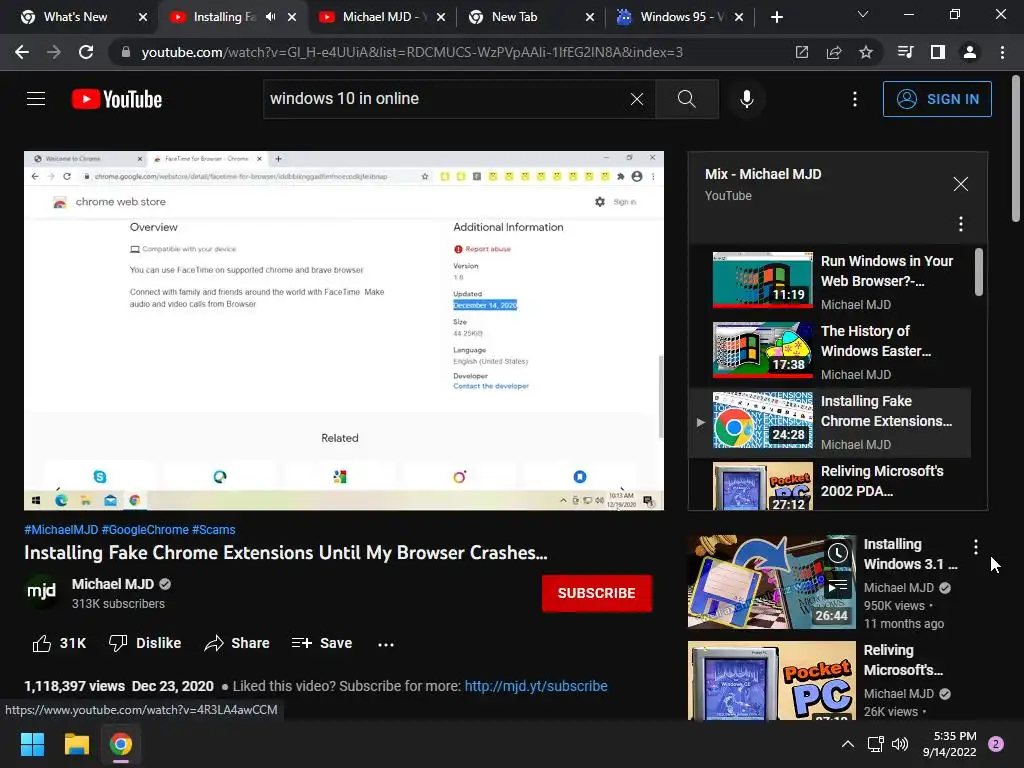Show hidden system tray icons chevron
The image size is (1024, 768).
click(x=848, y=744)
